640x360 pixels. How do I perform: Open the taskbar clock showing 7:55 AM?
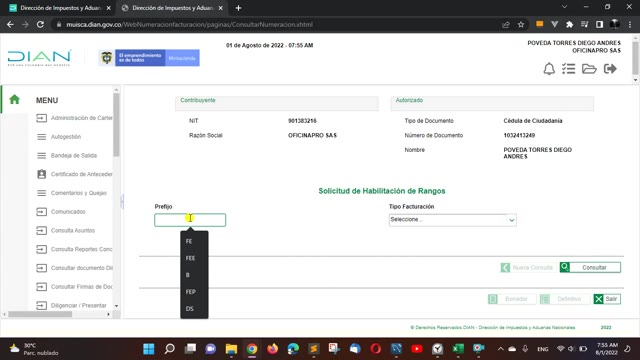(x=607, y=349)
